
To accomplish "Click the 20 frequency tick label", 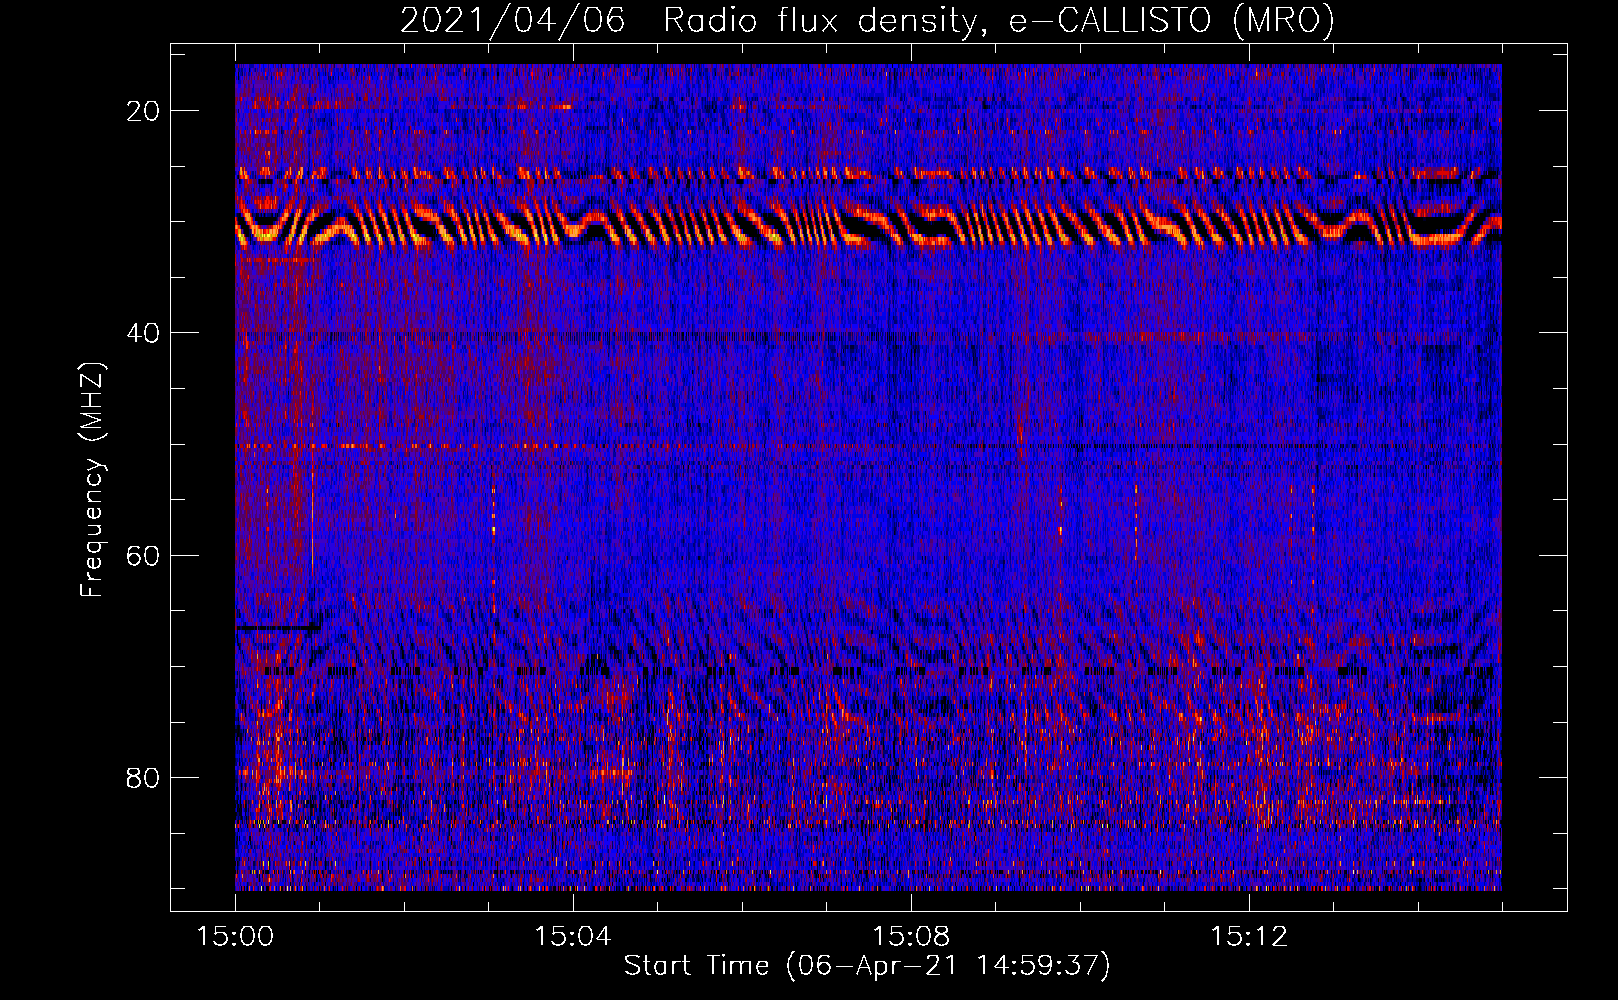I will (x=143, y=111).
